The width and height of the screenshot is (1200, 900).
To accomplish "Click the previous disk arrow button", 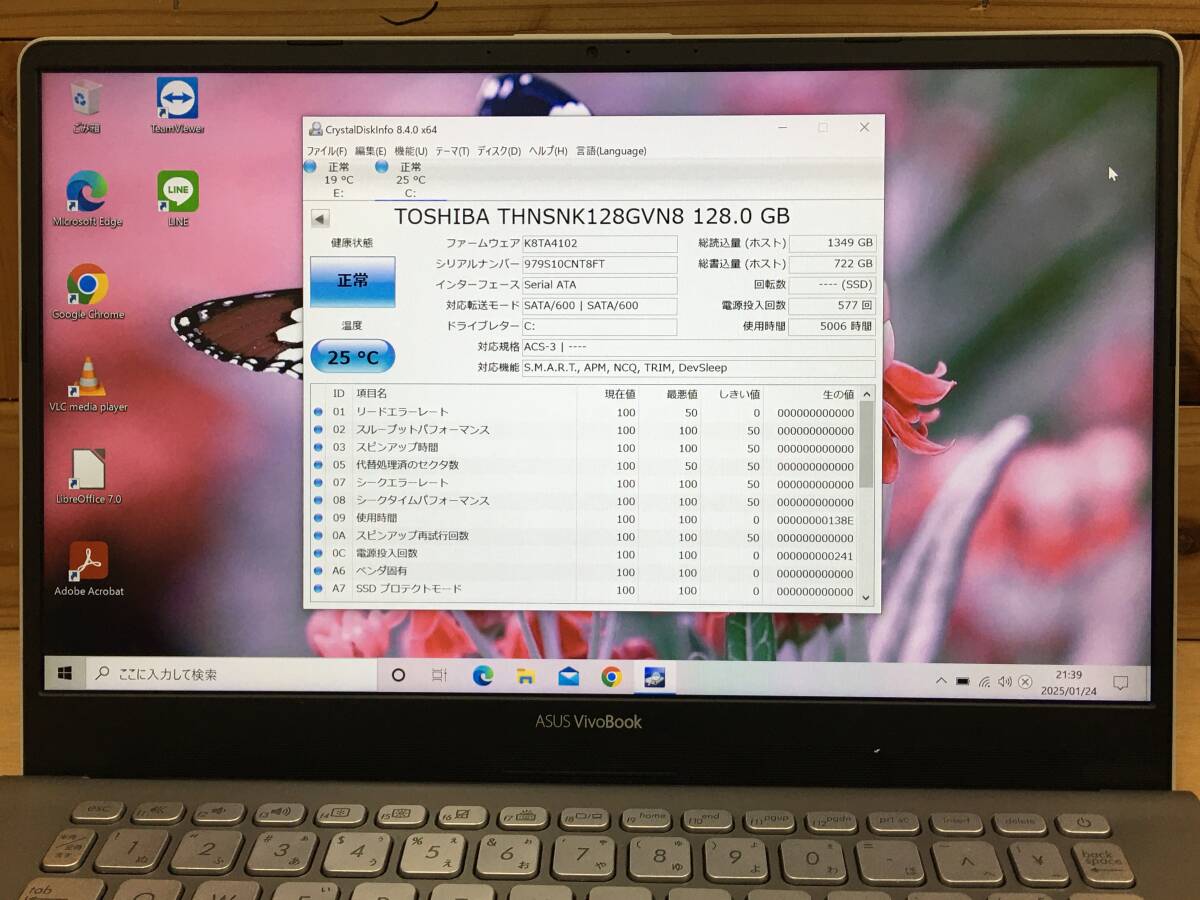I will [x=320, y=219].
